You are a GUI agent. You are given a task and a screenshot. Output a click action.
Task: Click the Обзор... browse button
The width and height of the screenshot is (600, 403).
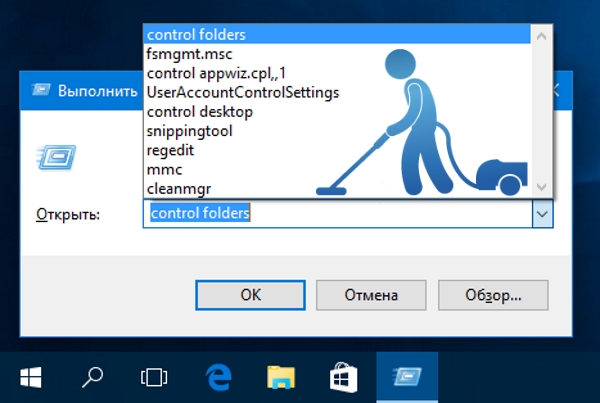[x=494, y=295]
